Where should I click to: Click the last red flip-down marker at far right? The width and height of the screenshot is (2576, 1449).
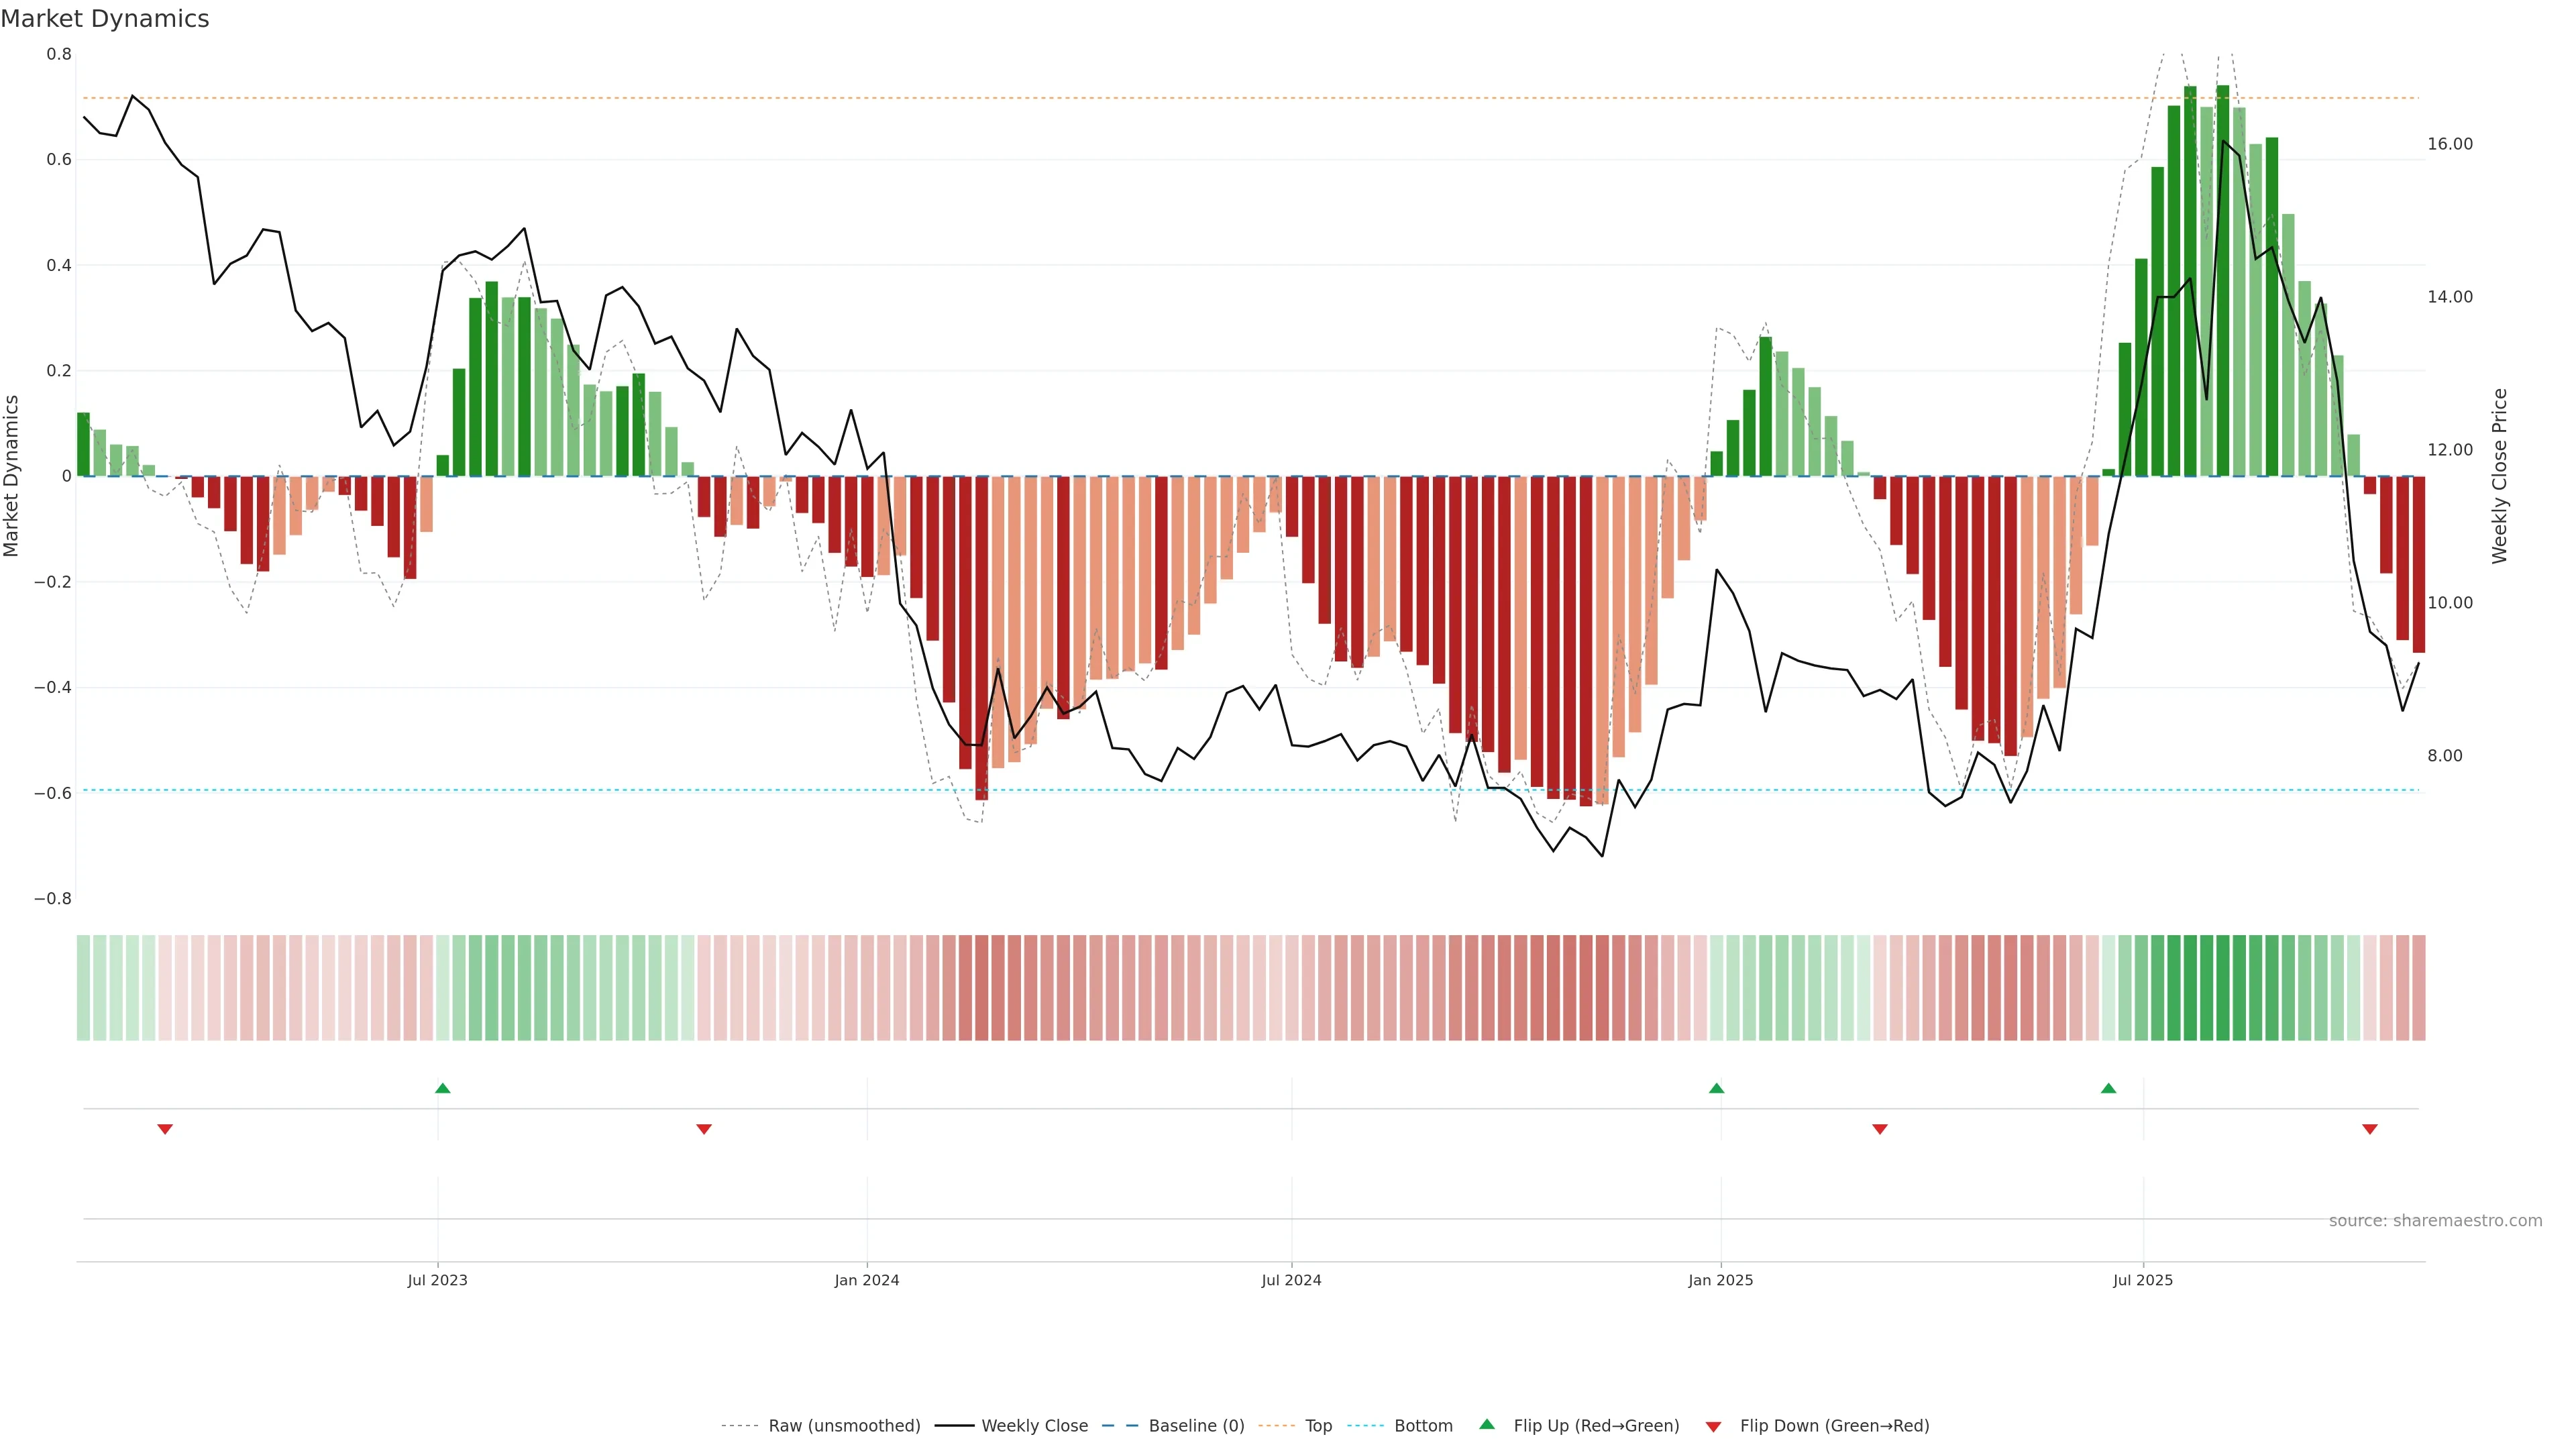tap(2369, 1129)
